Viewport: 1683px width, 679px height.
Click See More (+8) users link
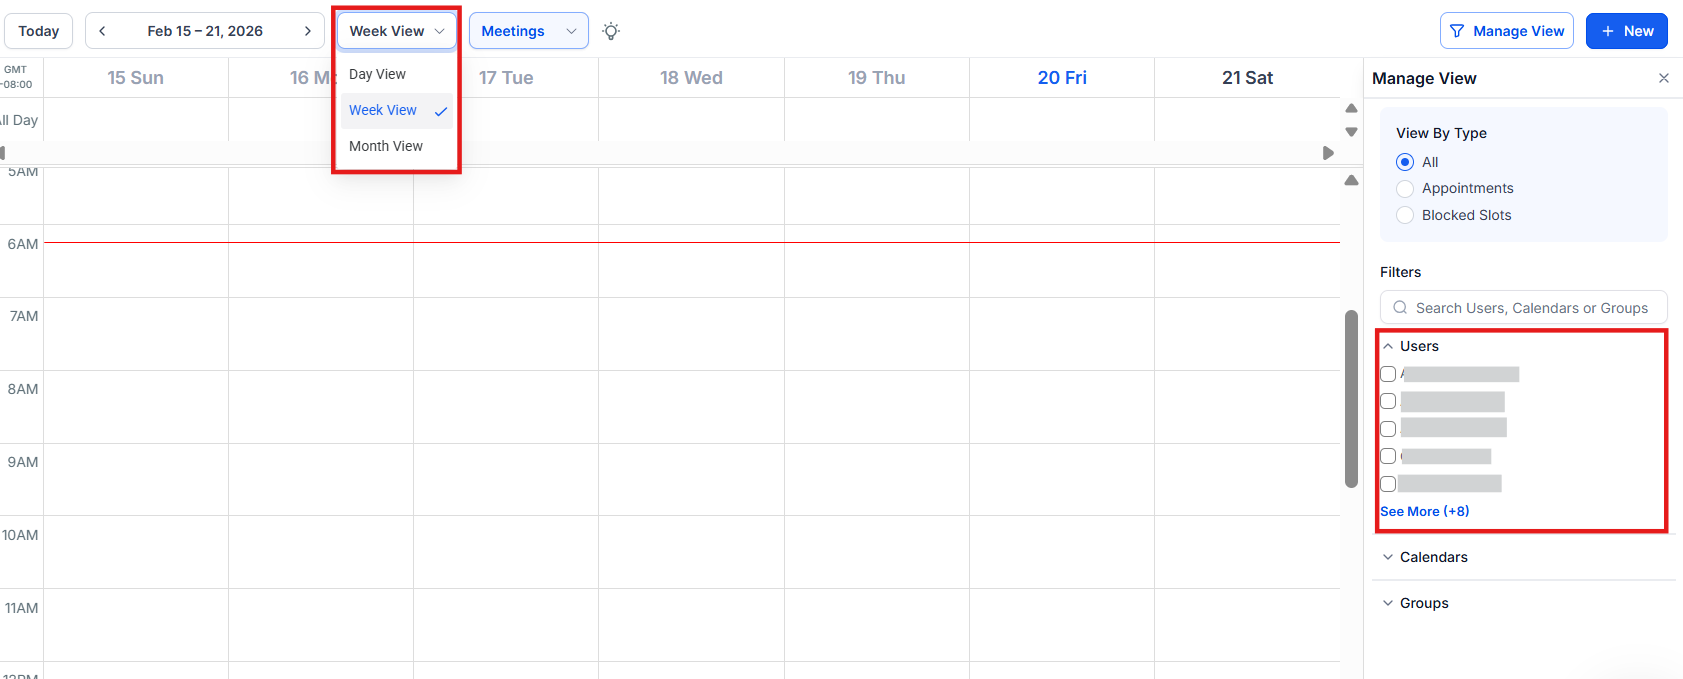[x=1425, y=511]
